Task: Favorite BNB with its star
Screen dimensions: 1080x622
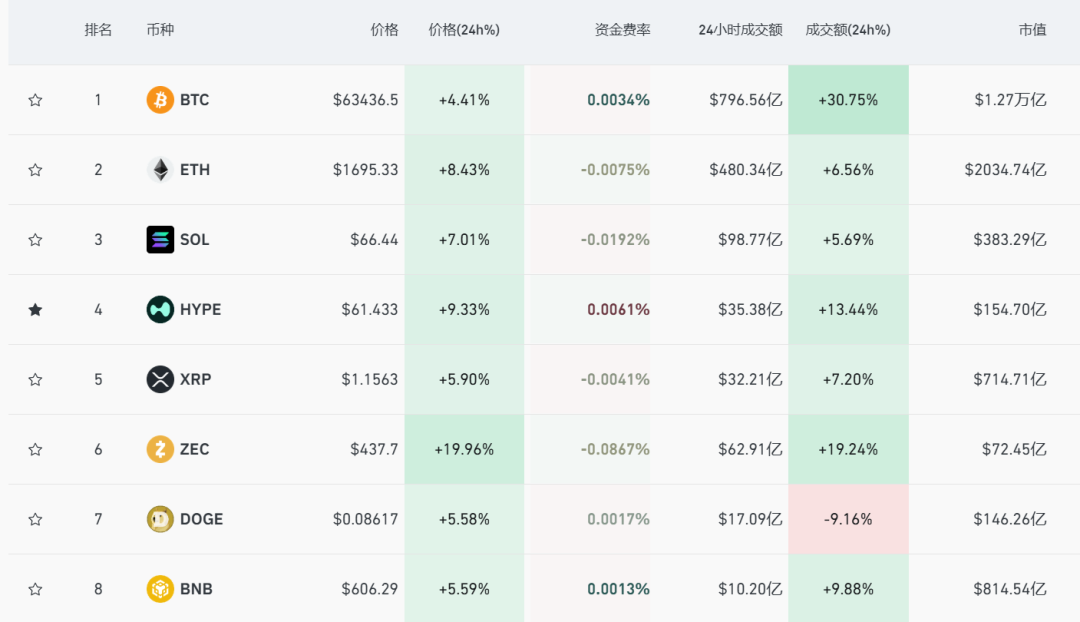Action: point(35,589)
